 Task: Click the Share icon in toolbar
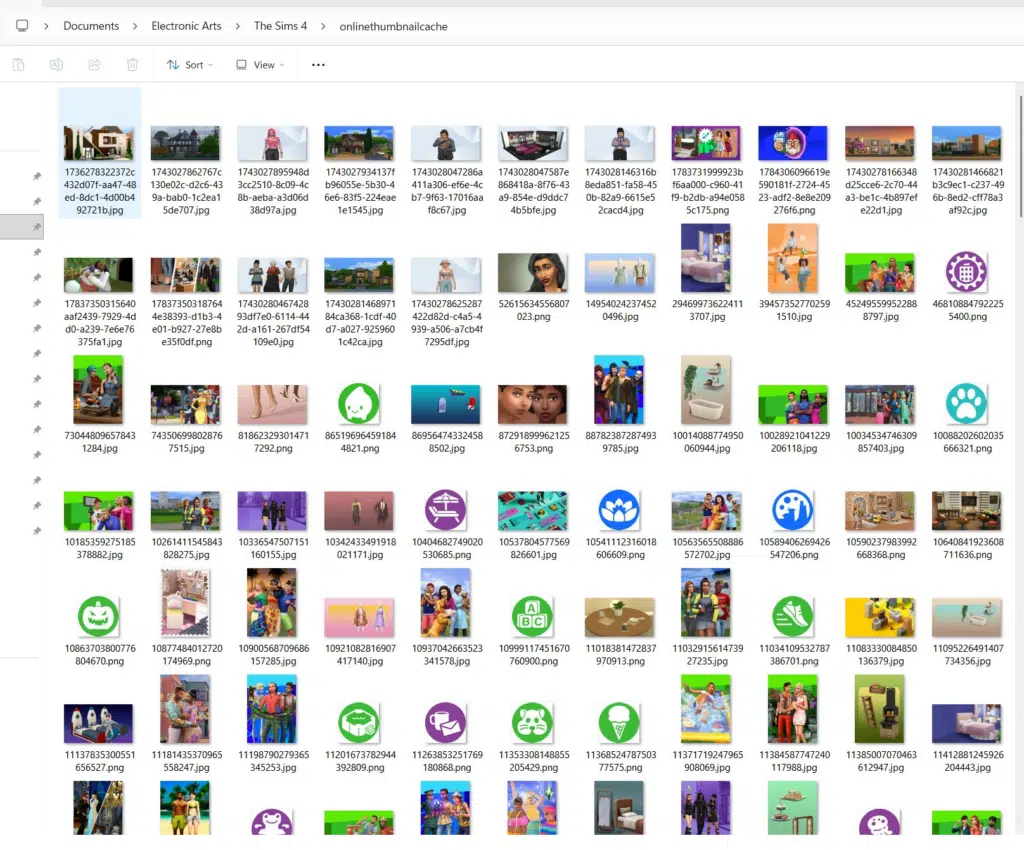click(94, 65)
